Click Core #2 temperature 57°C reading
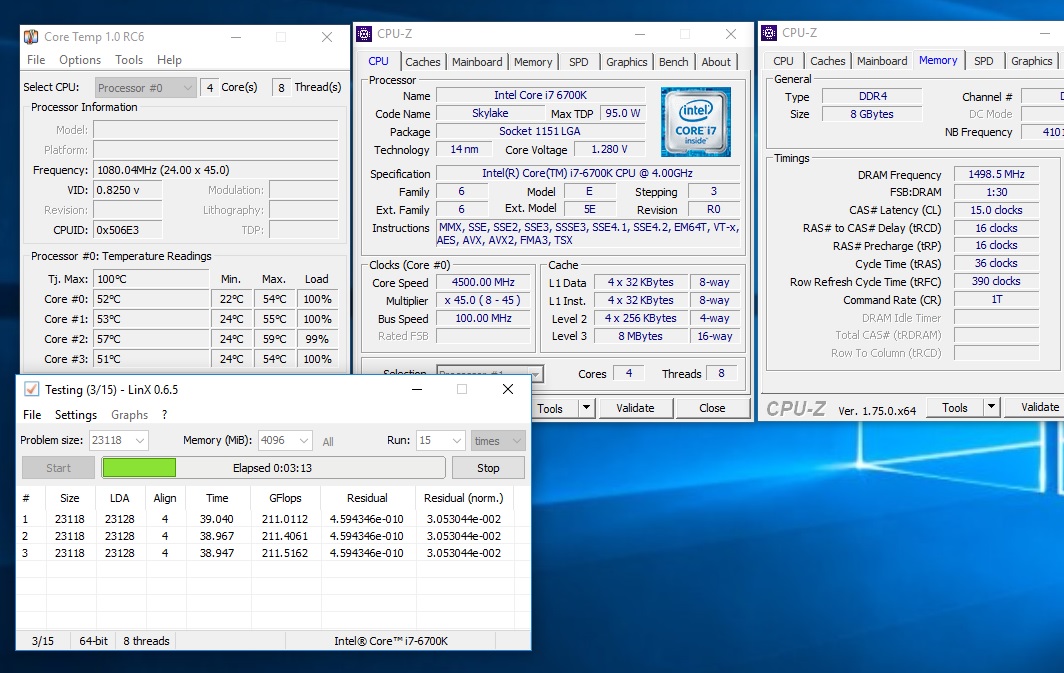 tap(151, 339)
